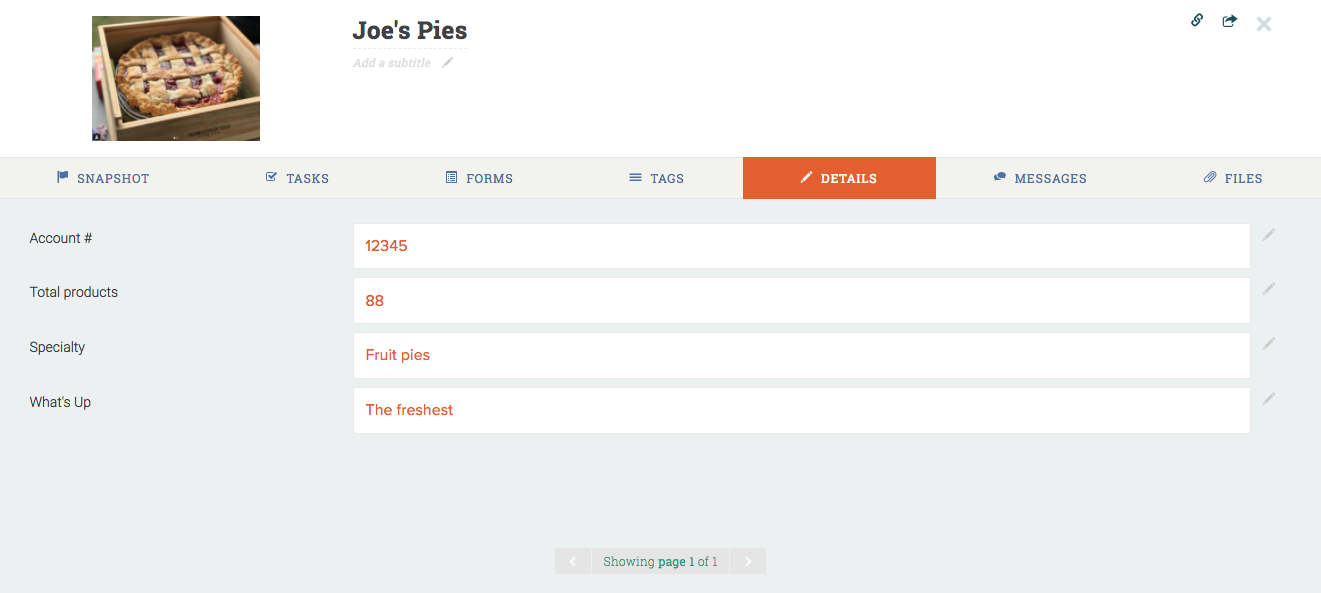The height and width of the screenshot is (593, 1321).
Task: Open the Files tab
Action: tap(1233, 178)
